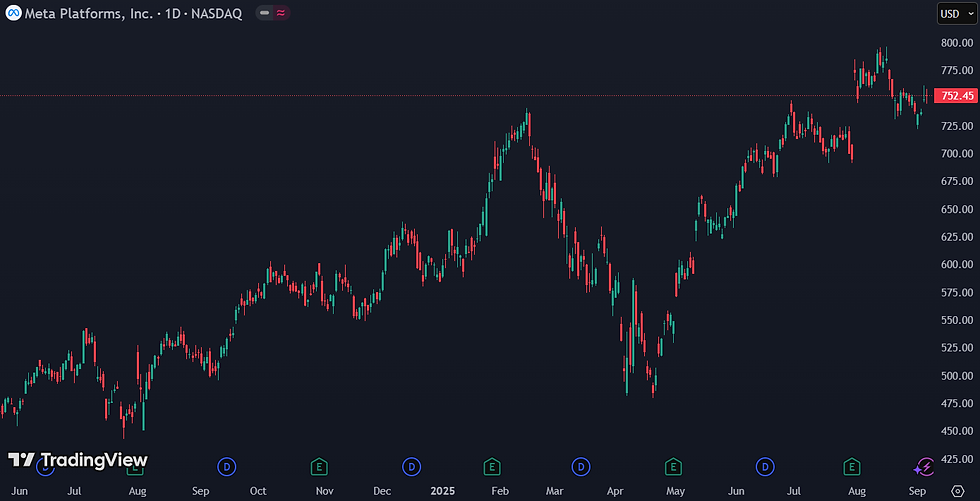The width and height of the screenshot is (980, 501).
Task: Click the purple lightning latest-updates icon
Action: [x=924, y=466]
